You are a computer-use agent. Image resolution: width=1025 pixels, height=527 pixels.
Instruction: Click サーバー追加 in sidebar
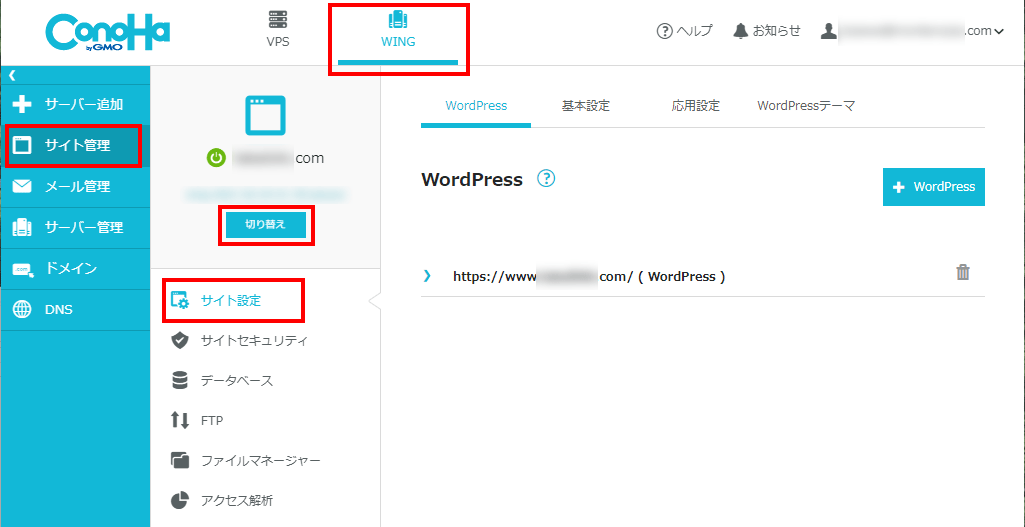click(75, 104)
